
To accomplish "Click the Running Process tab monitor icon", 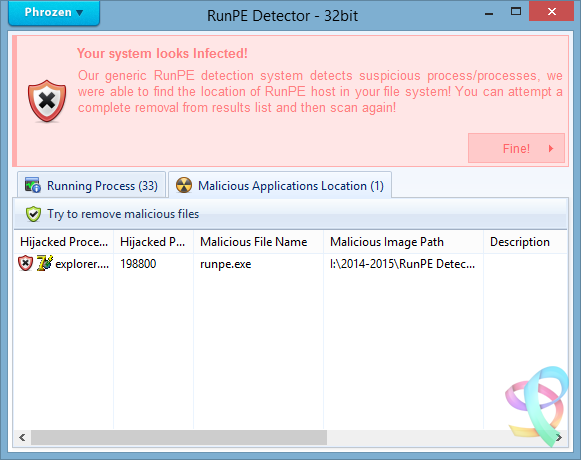I will tap(33, 185).
